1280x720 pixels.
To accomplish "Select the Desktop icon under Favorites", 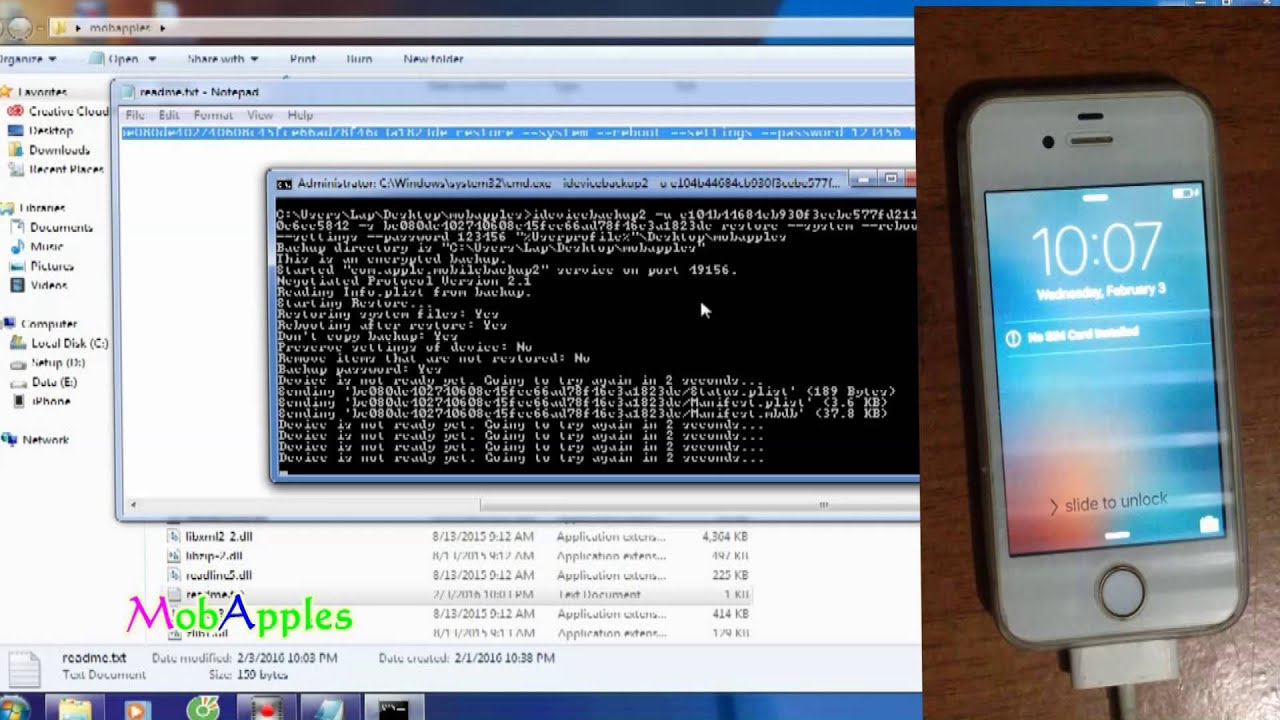I will (14, 131).
